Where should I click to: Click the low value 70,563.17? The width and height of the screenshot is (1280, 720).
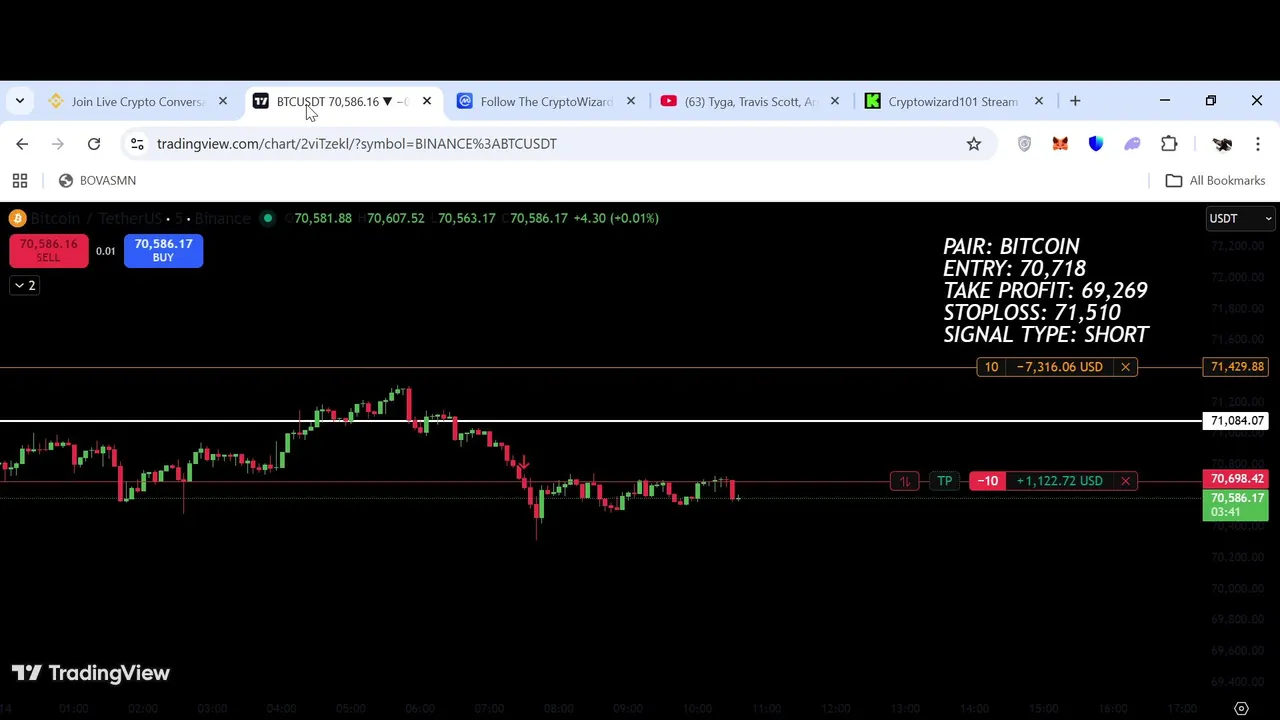(466, 218)
